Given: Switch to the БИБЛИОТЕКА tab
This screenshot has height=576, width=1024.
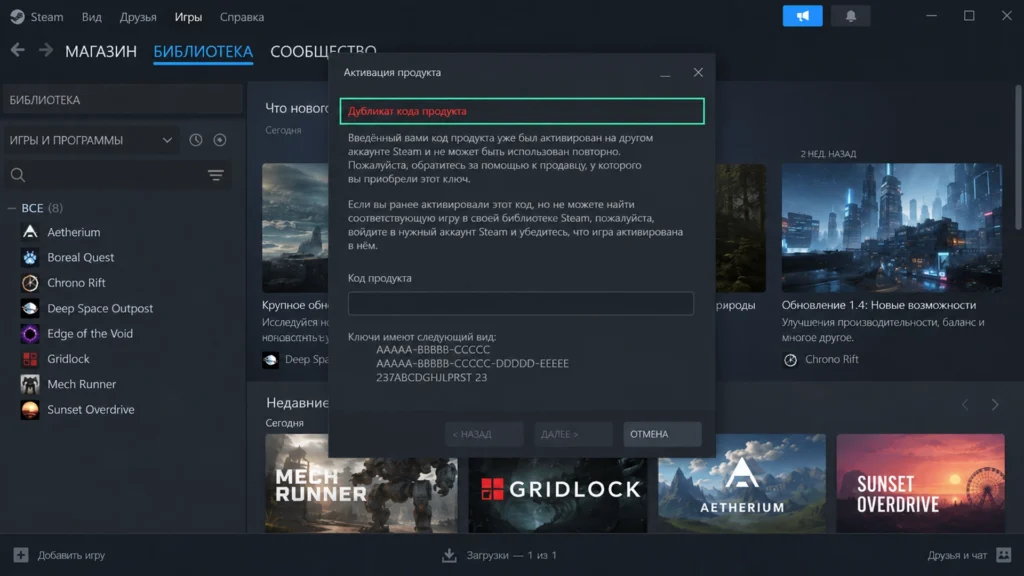Looking at the screenshot, I should [203, 51].
